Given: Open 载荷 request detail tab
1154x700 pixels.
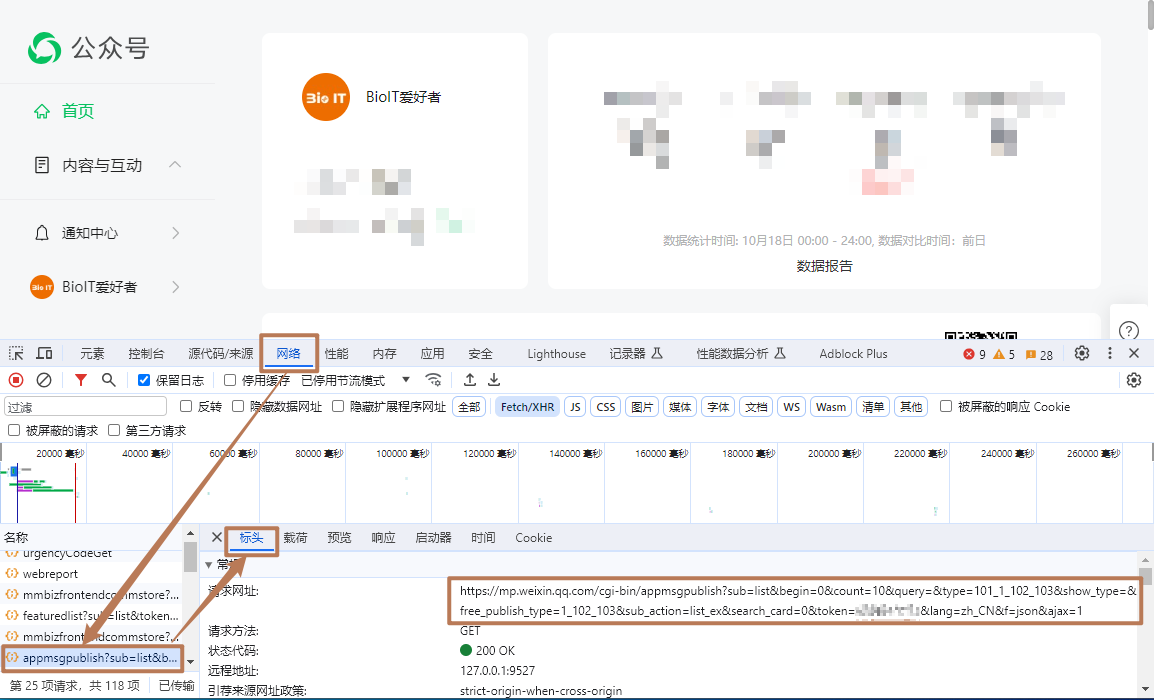Looking at the screenshot, I should pos(295,537).
